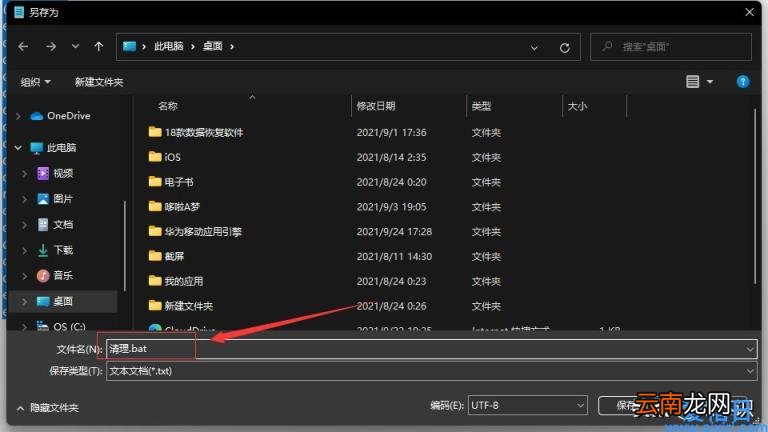The image size is (768, 432).
Task: Click the navigation pane scrollbar
Action: [x=125, y=245]
